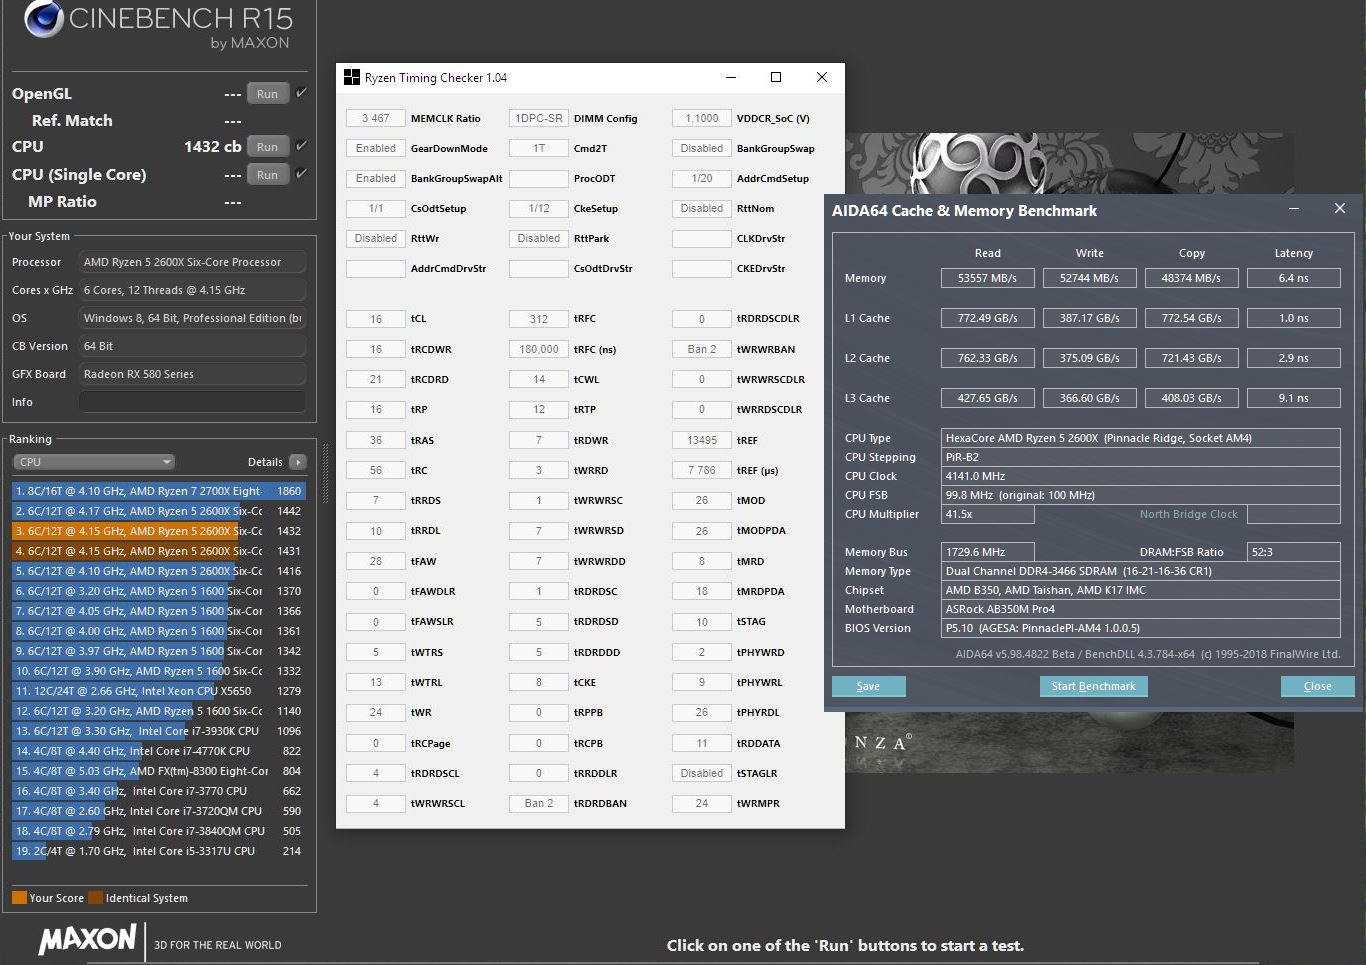Select the Intel Core i7-3770 ranking entry
1366x965 pixels.
click(x=159, y=791)
